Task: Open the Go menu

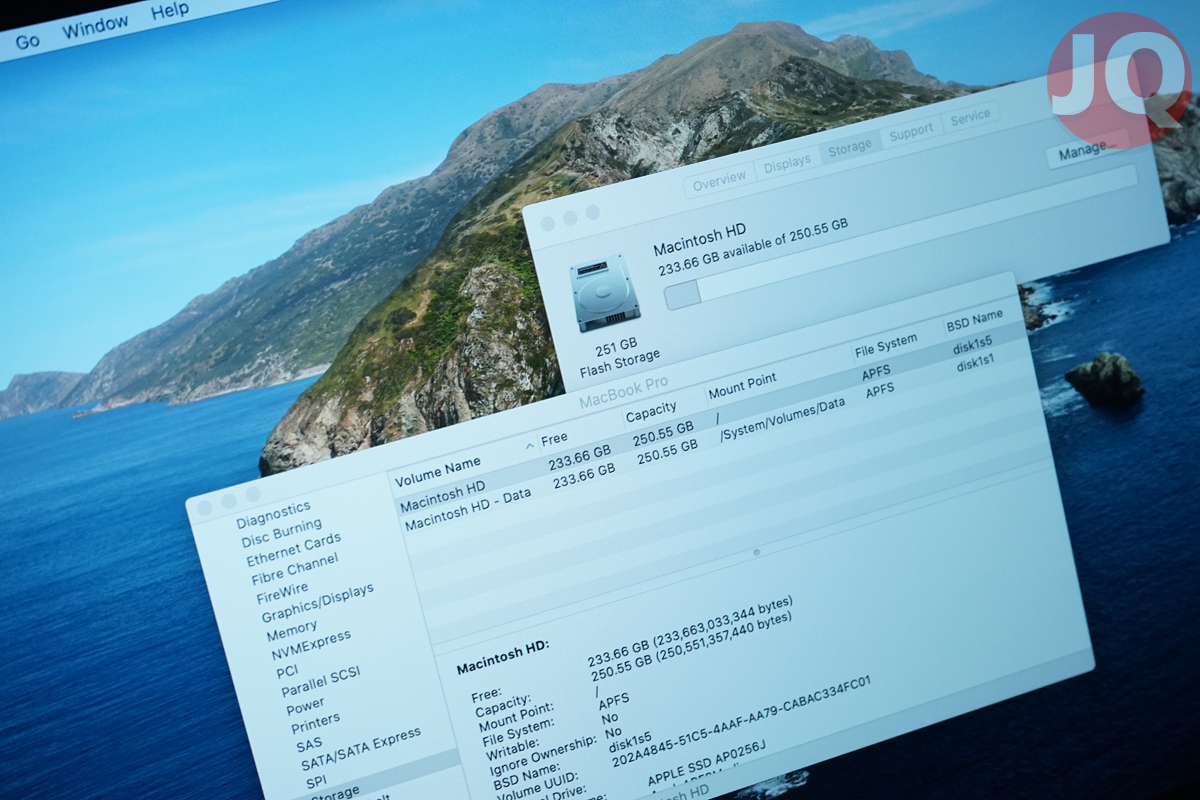Action: [x=27, y=40]
